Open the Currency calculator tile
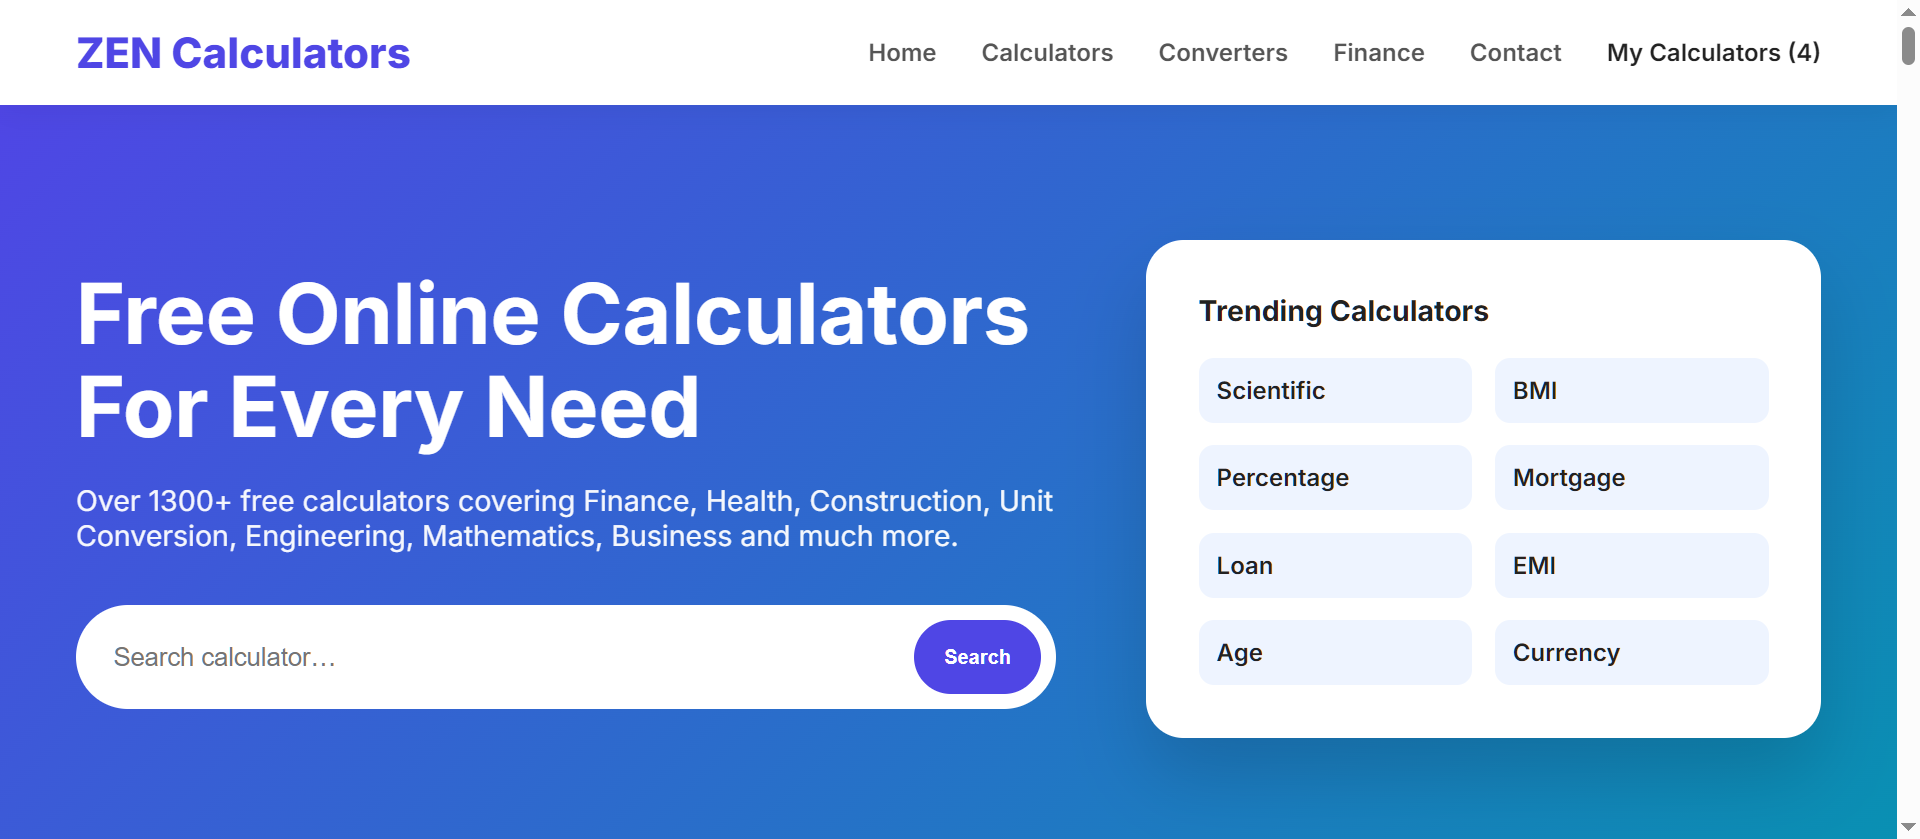 [1631, 653]
